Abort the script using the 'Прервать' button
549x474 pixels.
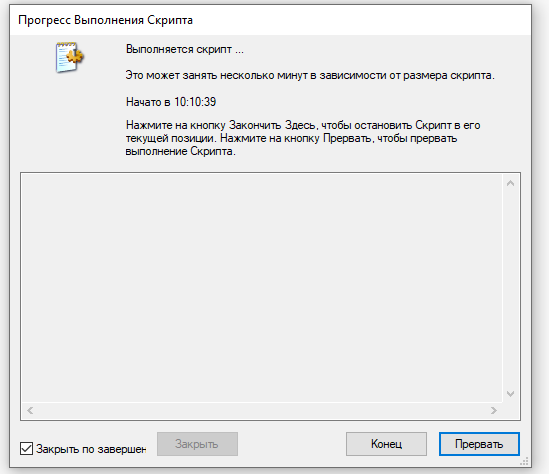(x=479, y=444)
